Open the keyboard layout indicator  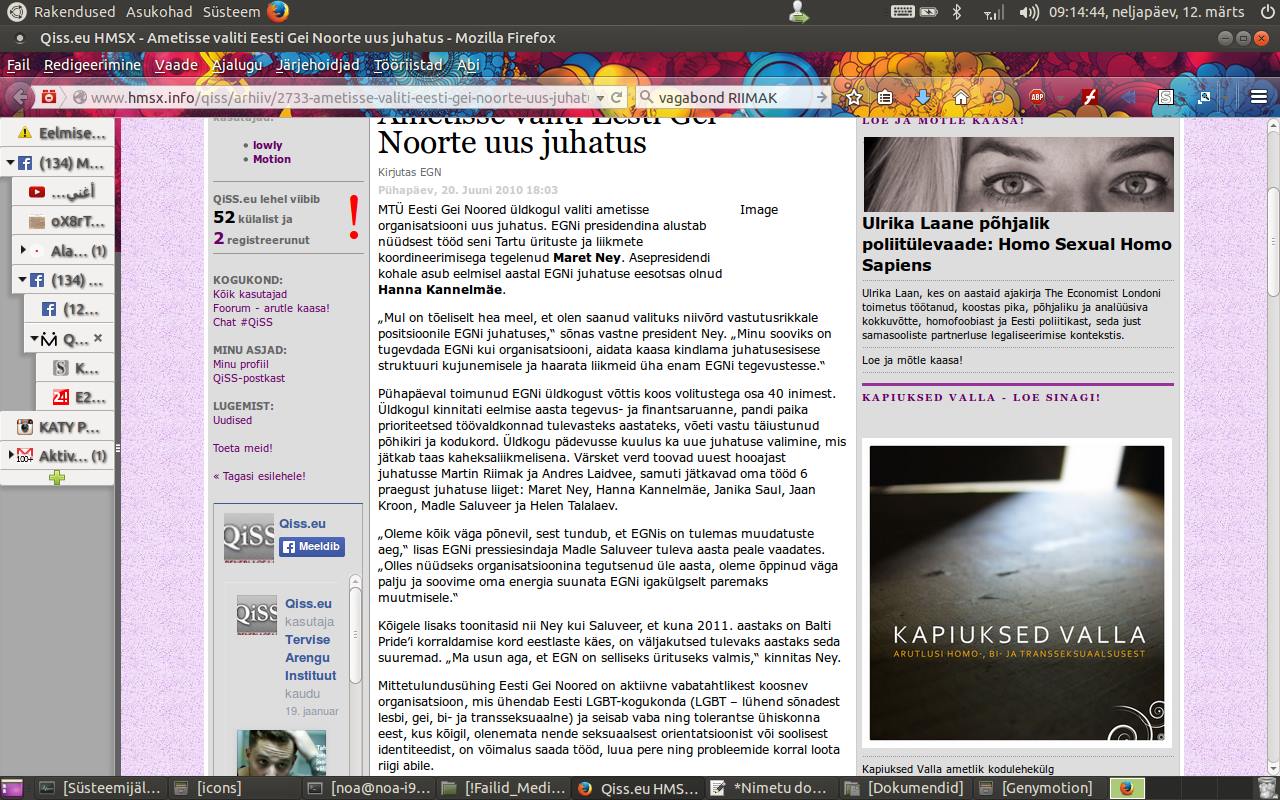coord(902,12)
